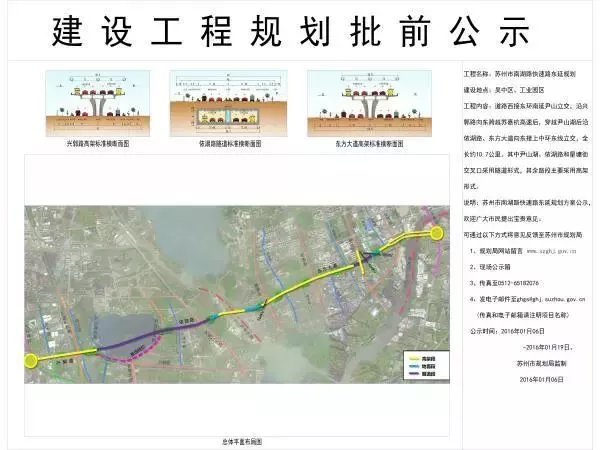
Task: Click the line 可通过以下方式将意见反馈至苏州市规划局
Action: point(523,235)
